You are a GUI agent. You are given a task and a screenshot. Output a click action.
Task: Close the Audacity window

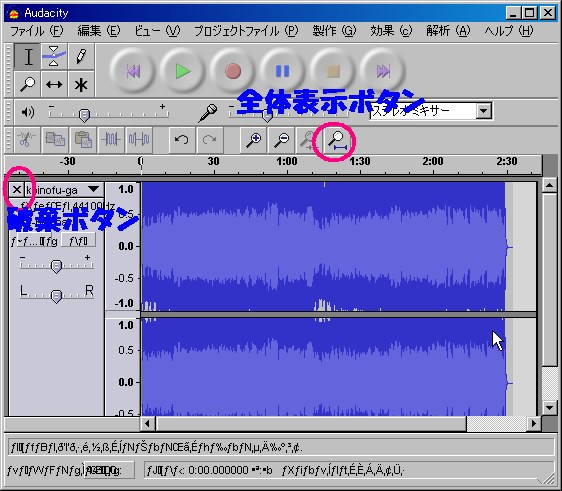tap(548, 13)
